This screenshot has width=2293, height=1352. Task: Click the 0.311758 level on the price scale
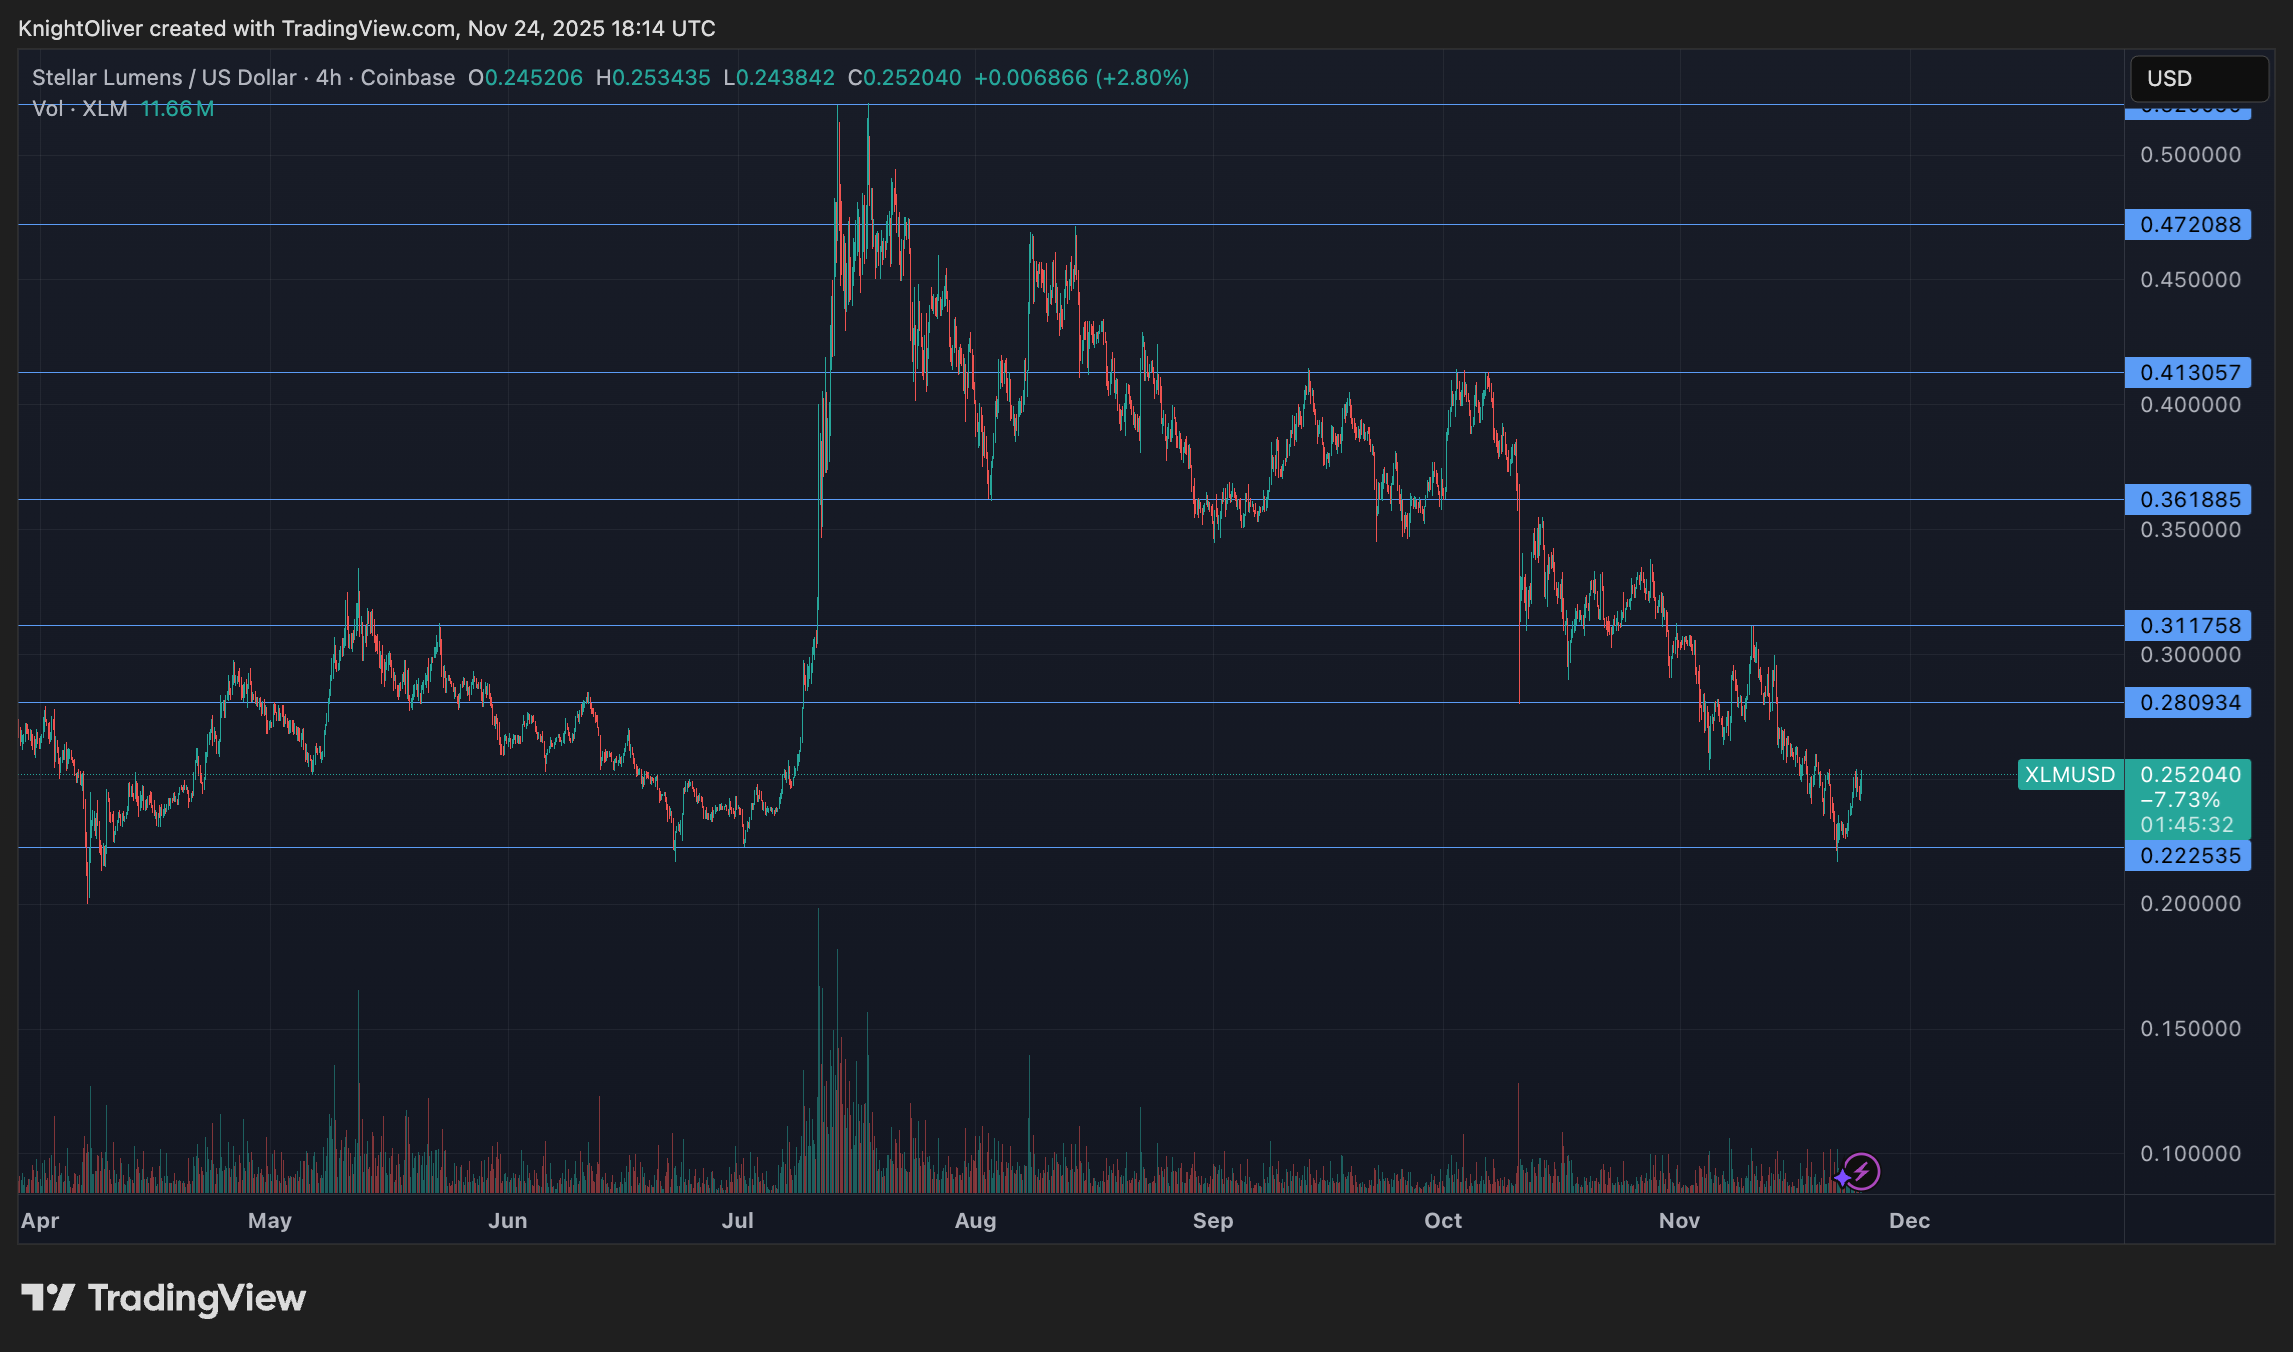(2188, 626)
